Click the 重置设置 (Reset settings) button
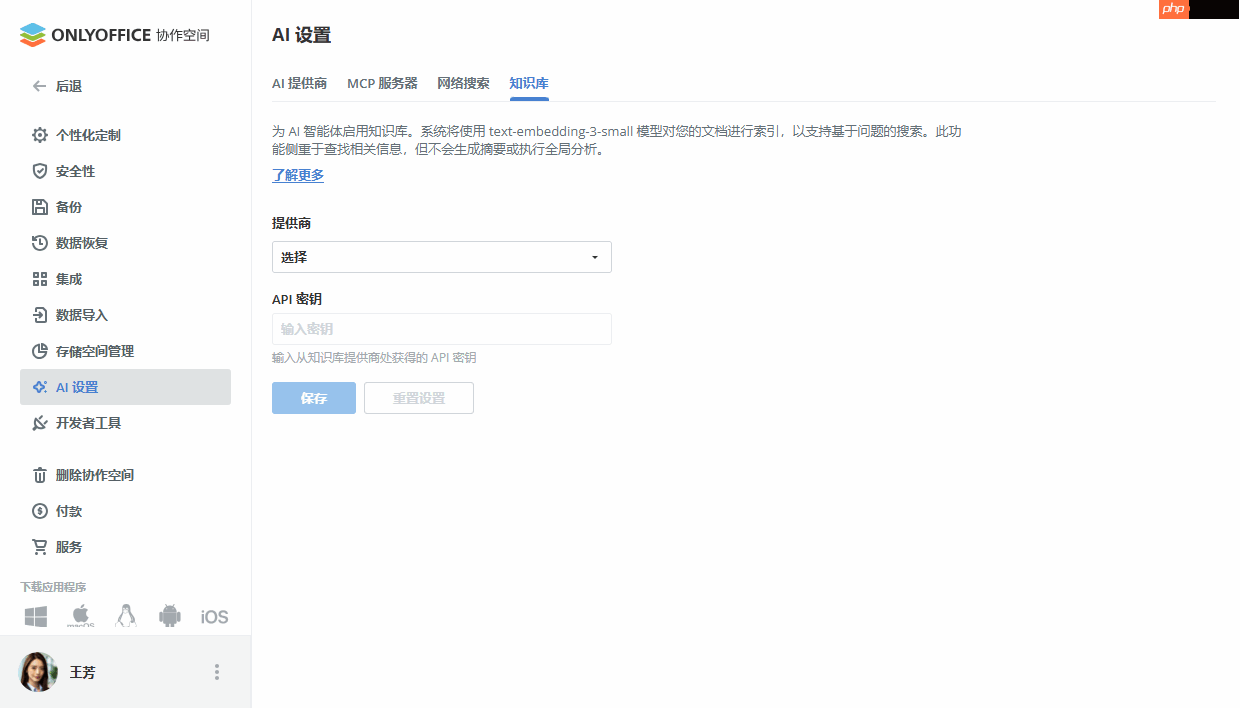 [418, 397]
